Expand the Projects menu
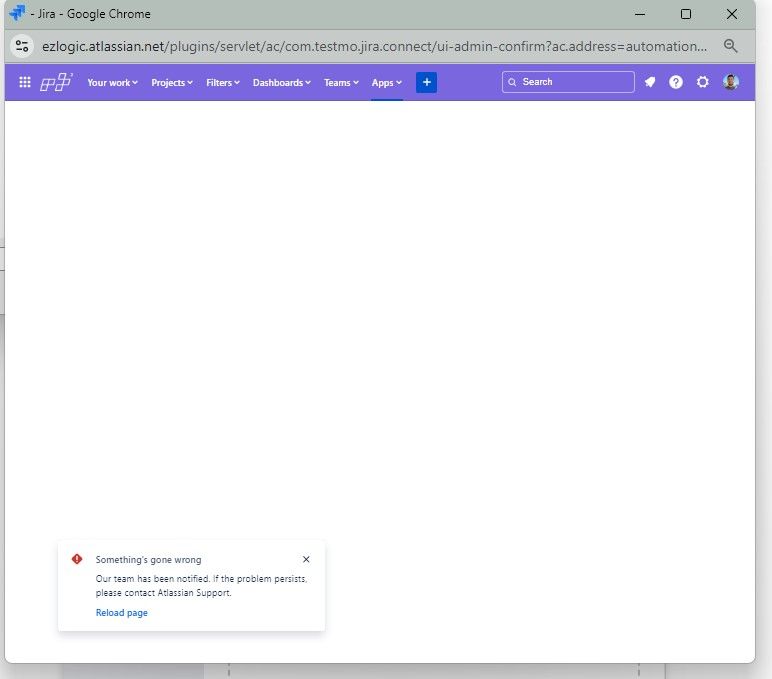 [x=172, y=83]
